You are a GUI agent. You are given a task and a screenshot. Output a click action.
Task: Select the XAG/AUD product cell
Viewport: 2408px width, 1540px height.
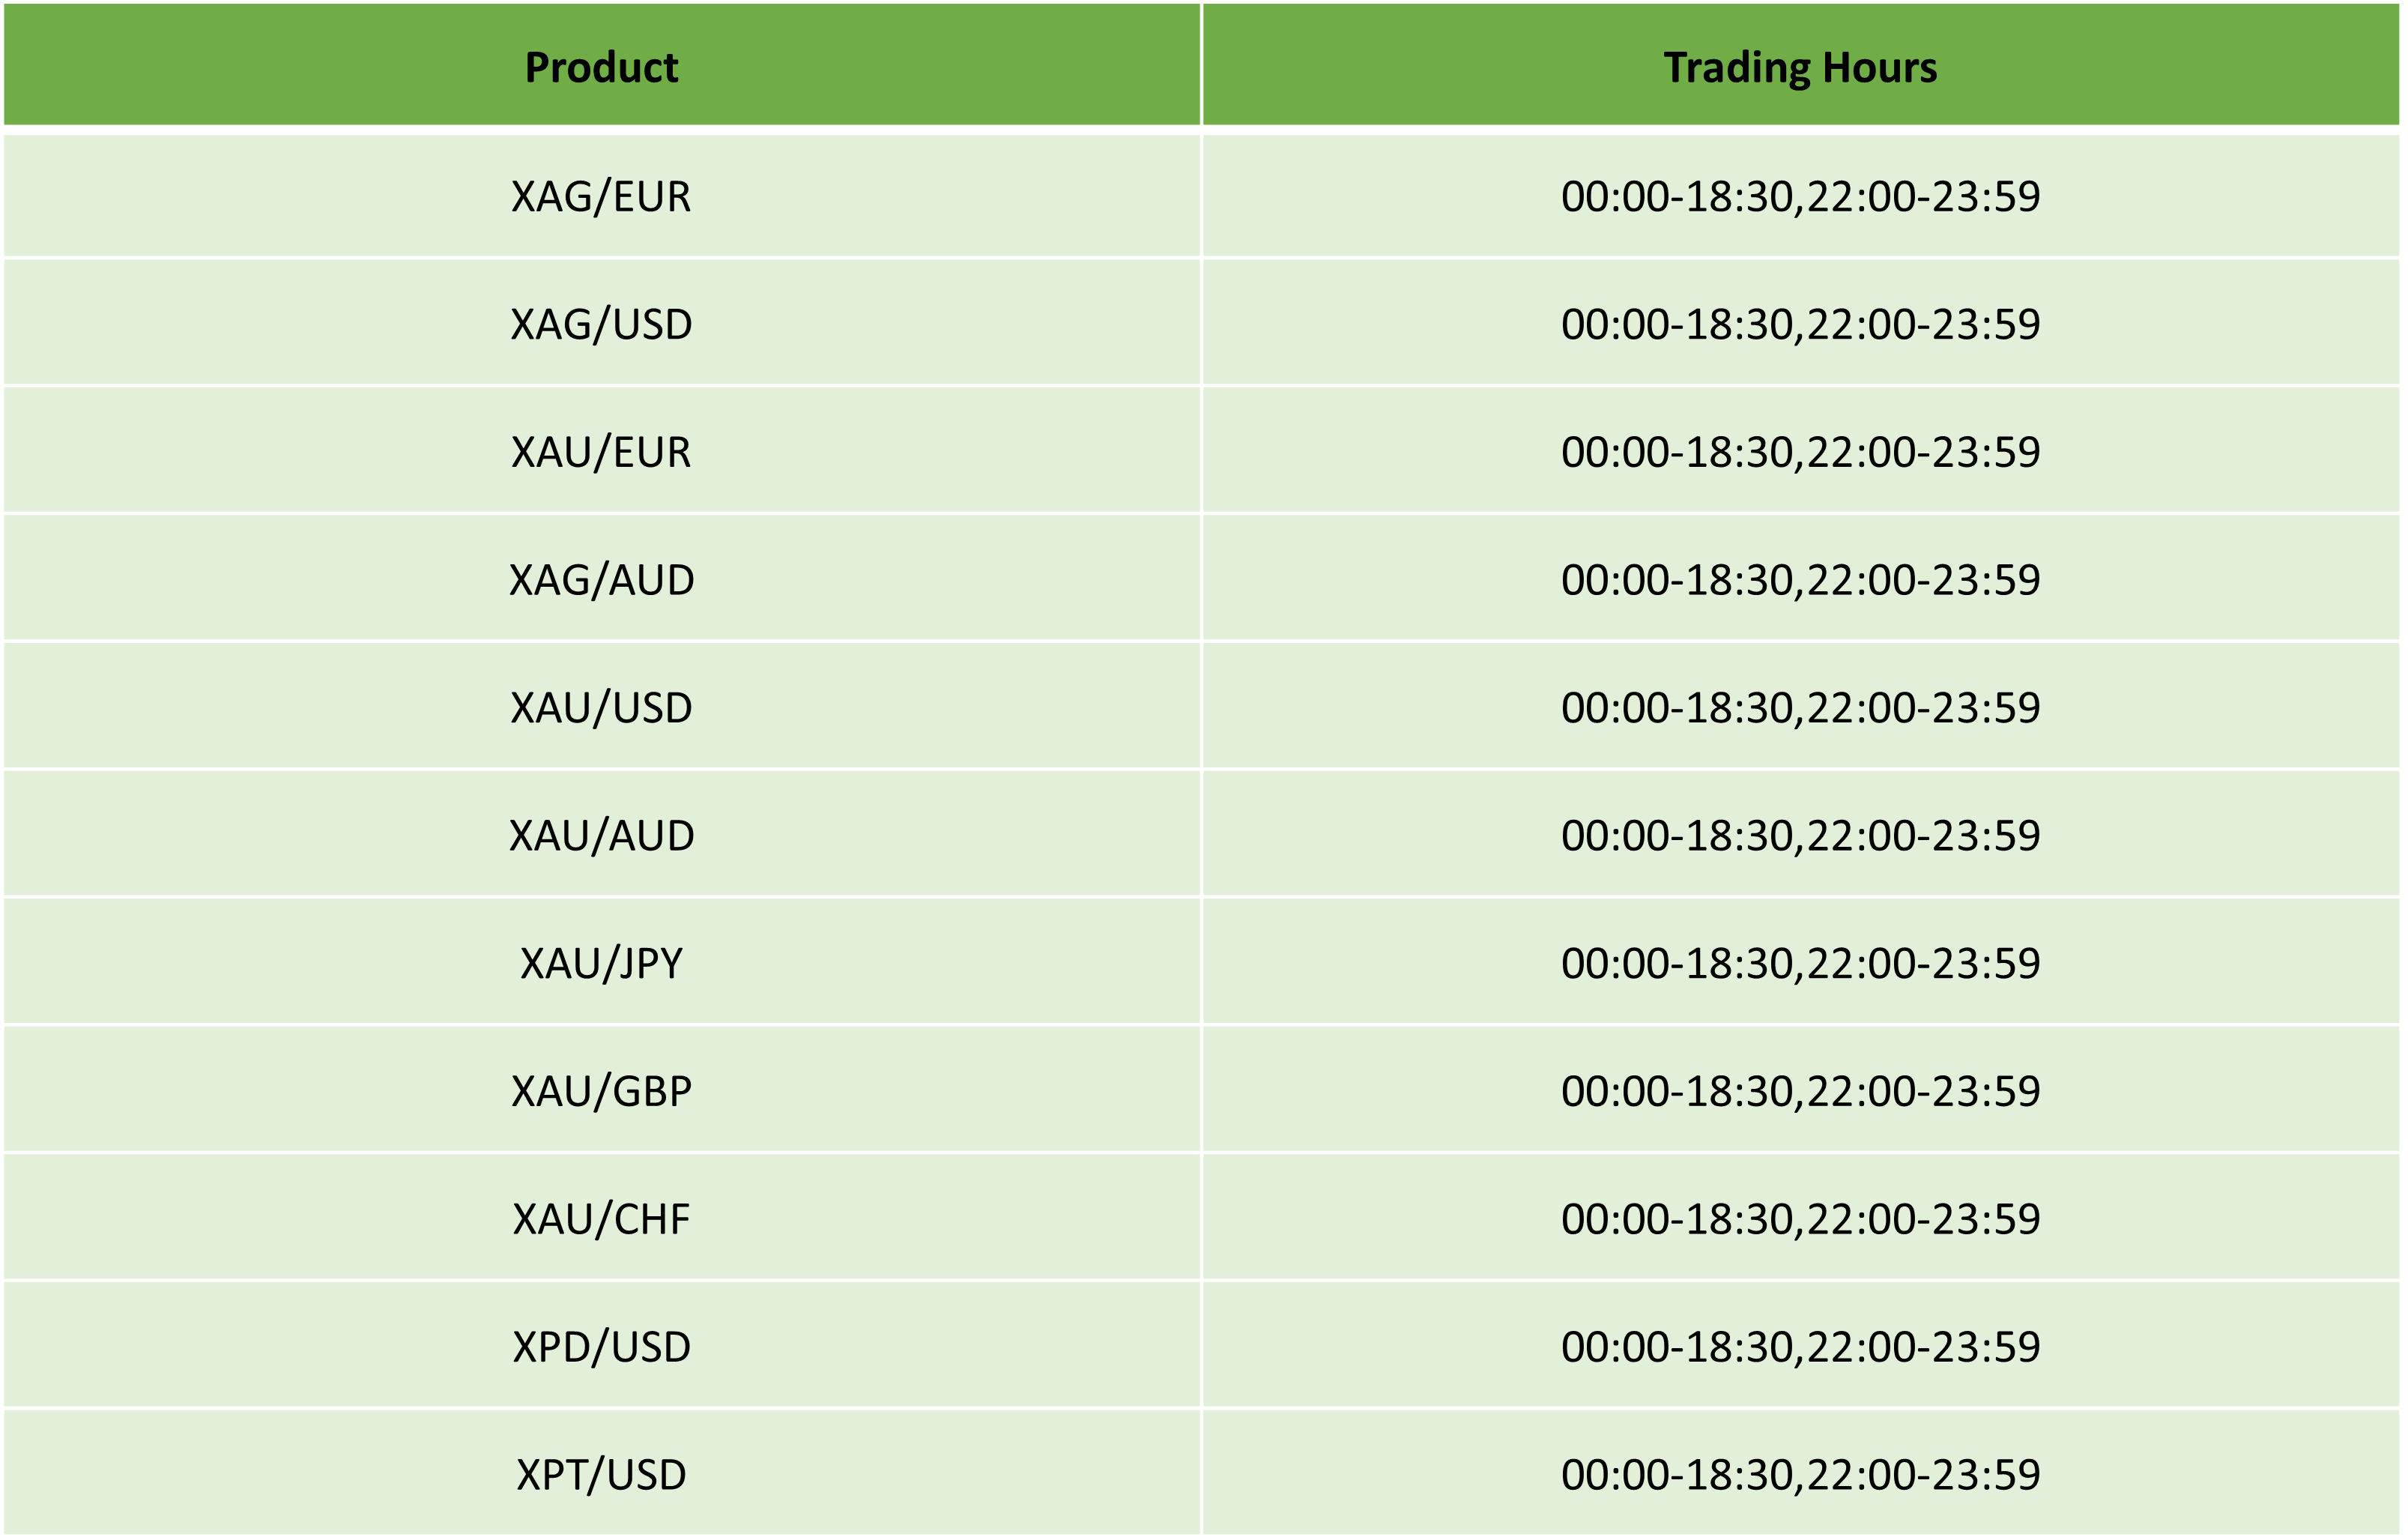[x=601, y=580]
